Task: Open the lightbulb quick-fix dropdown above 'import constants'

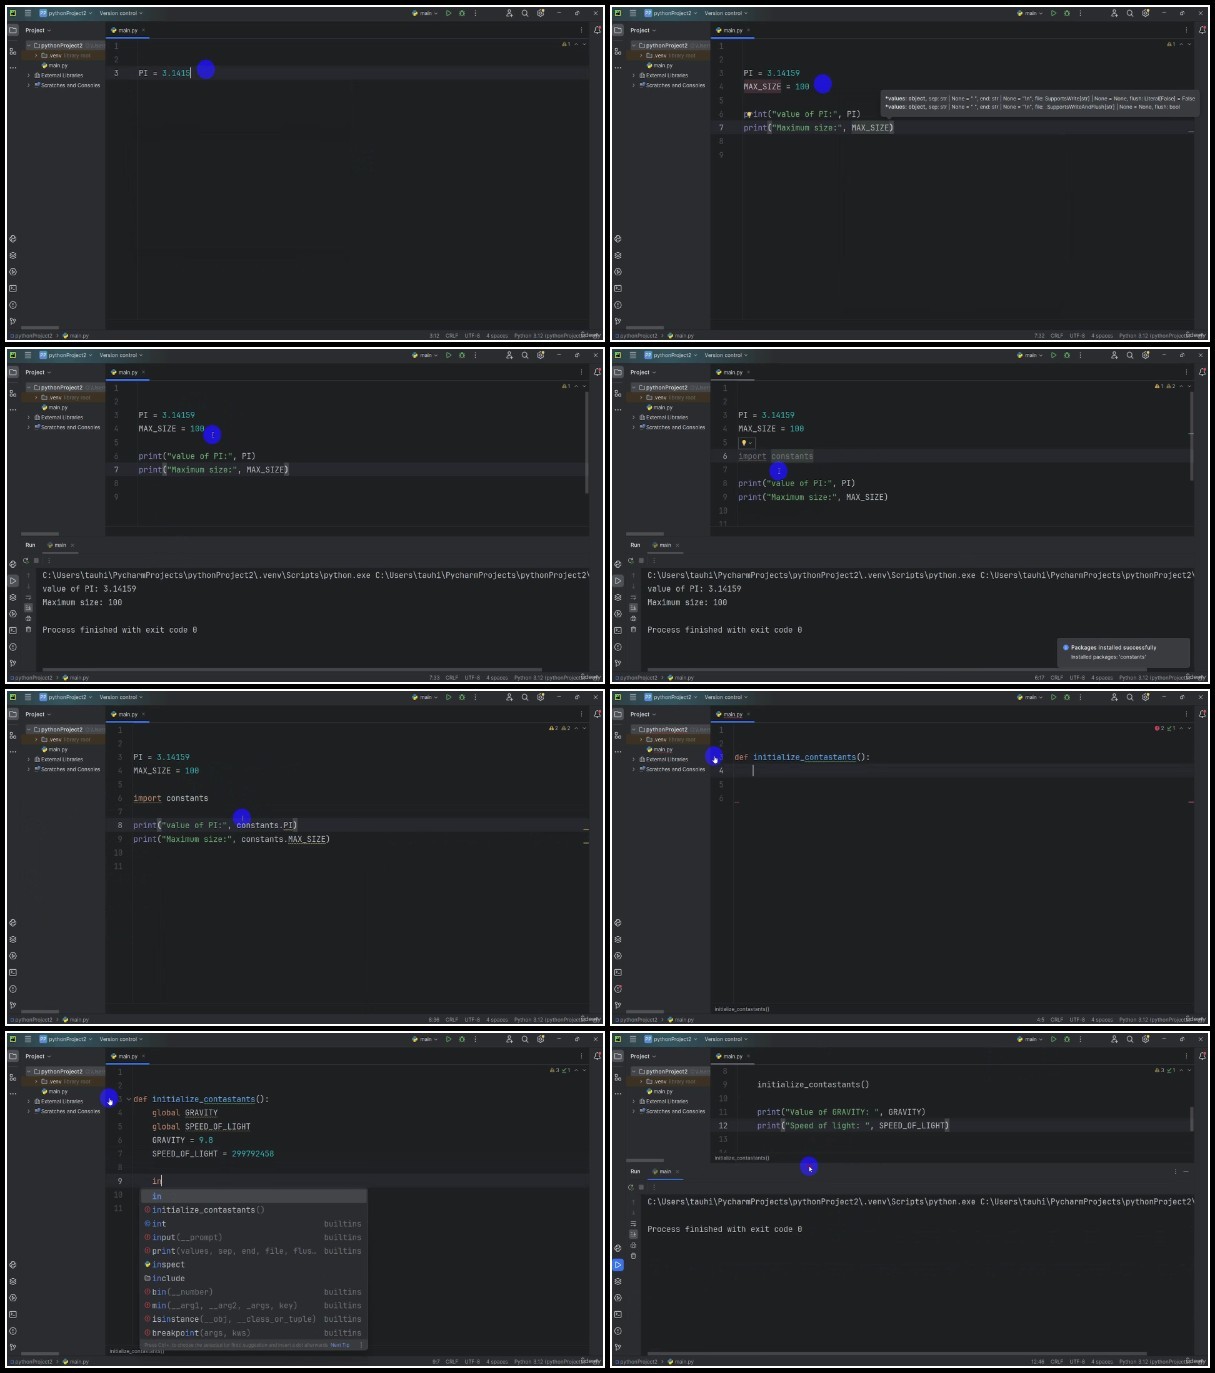Action: click(746, 443)
